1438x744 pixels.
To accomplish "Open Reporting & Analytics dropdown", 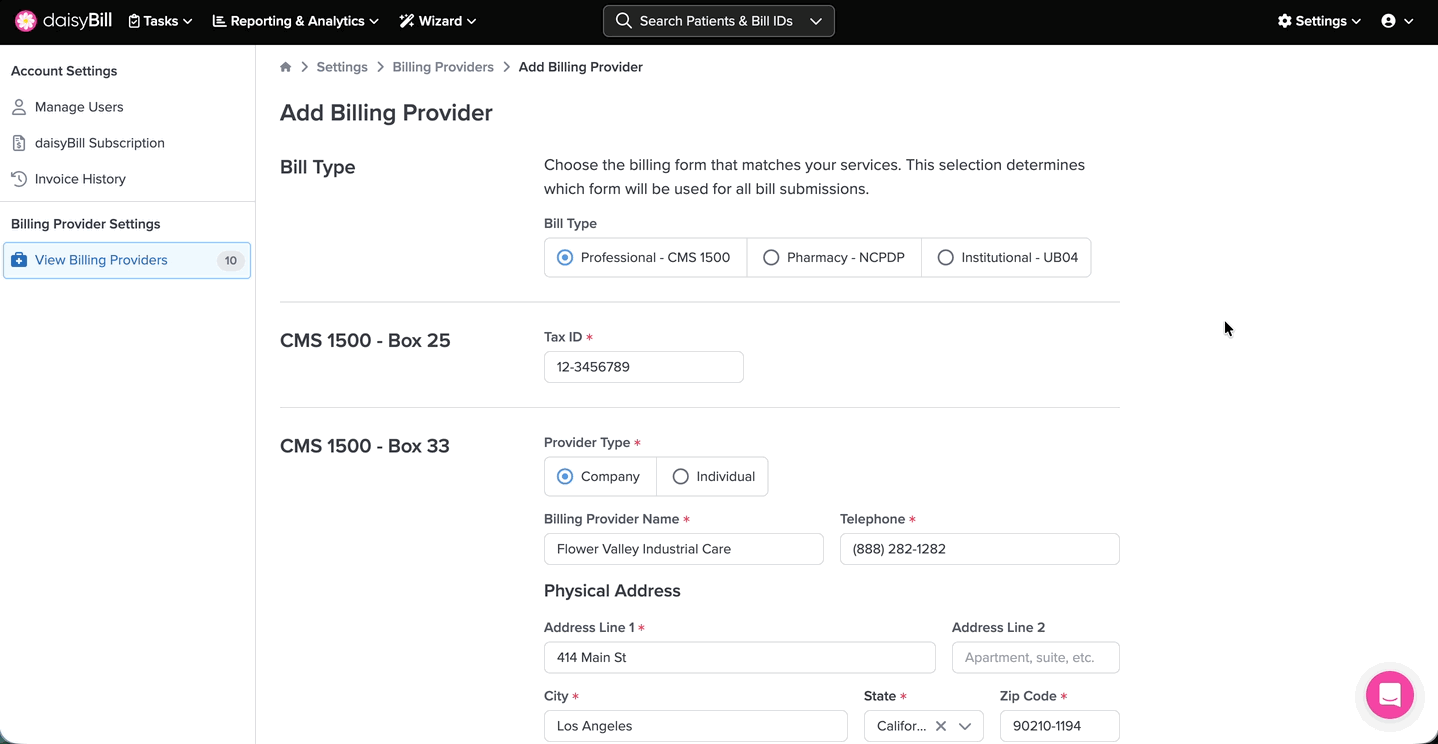I will coord(296,21).
